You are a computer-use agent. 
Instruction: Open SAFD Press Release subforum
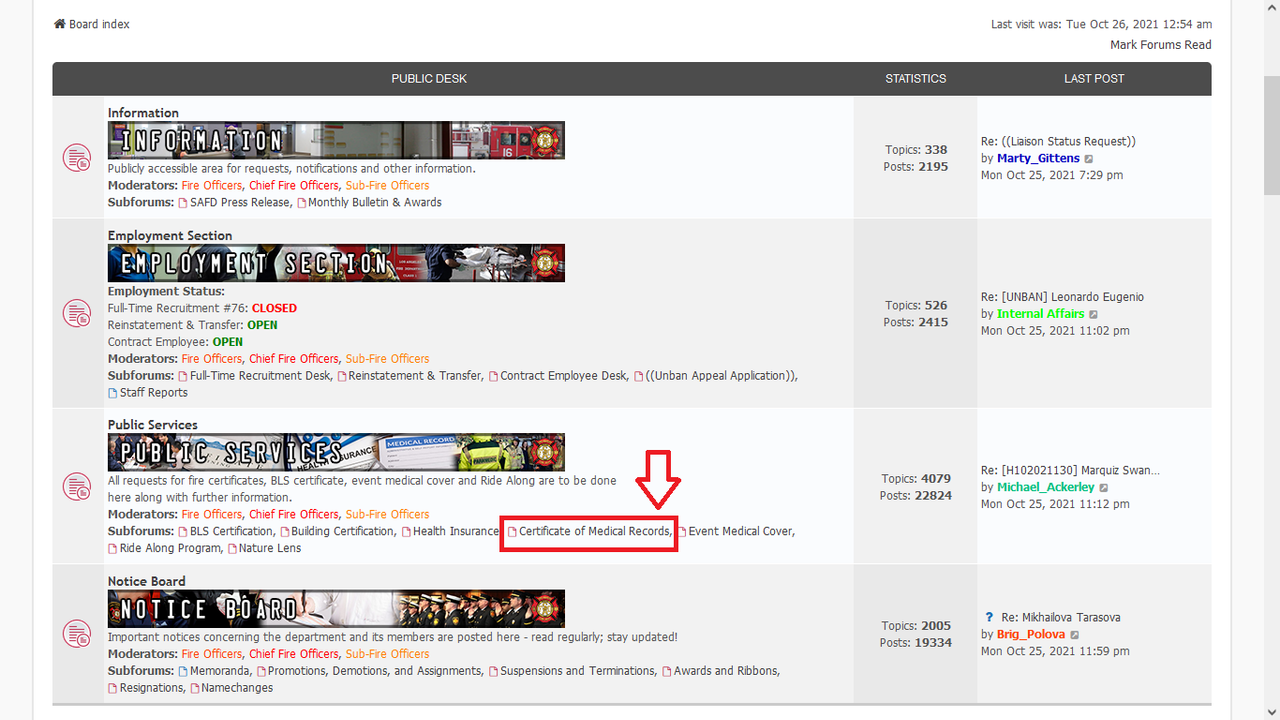pos(240,202)
